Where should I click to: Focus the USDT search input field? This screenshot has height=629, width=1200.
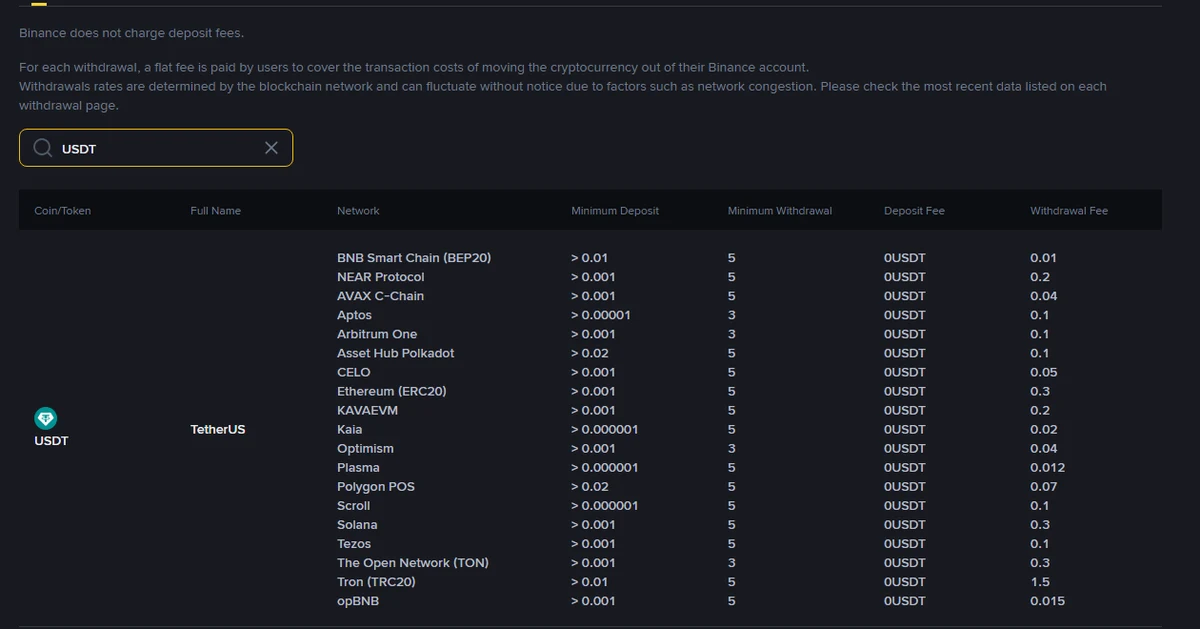pyautogui.click(x=156, y=148)
